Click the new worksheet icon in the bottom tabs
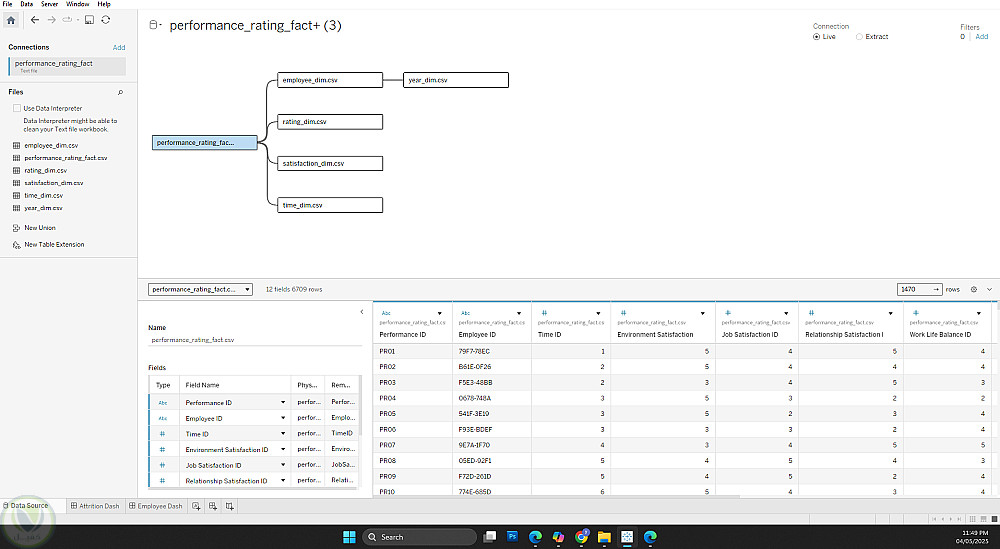Viewport: 1000px width, 549px height. 196,506
